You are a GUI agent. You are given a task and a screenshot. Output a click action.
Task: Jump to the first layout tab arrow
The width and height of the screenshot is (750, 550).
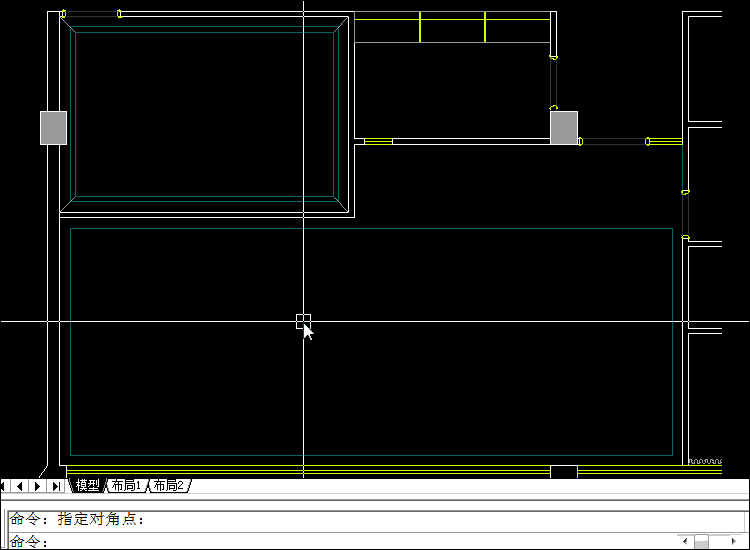(6, 486)
